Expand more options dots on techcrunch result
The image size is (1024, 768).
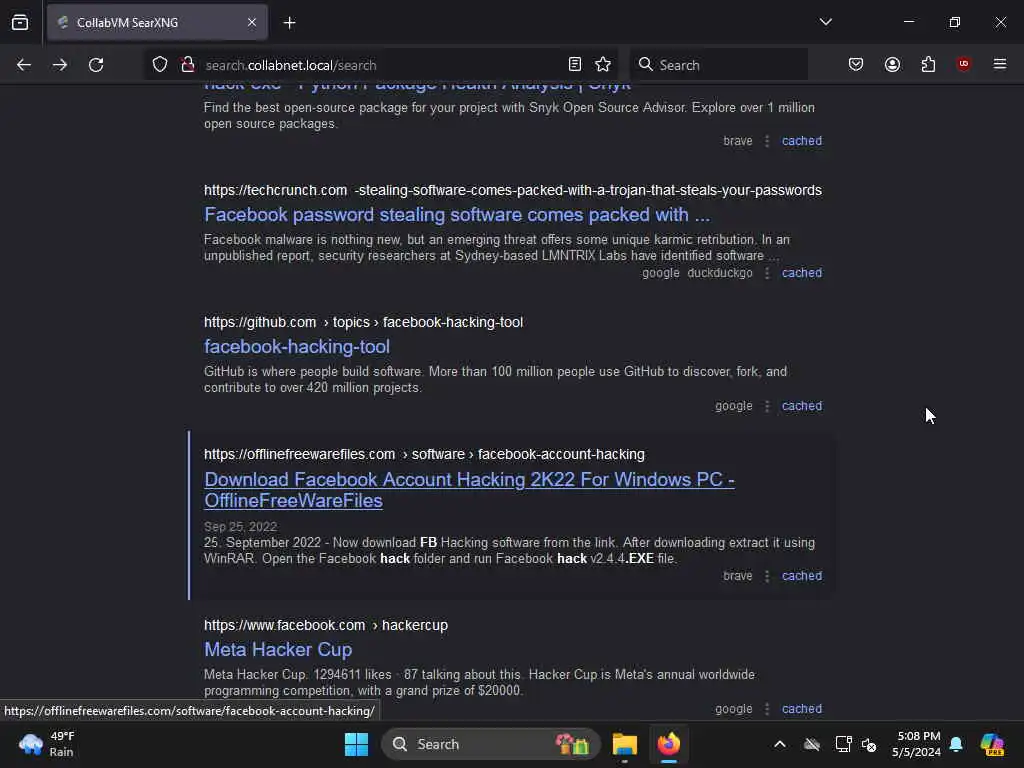pyautogui.click(x=767, y=272)
